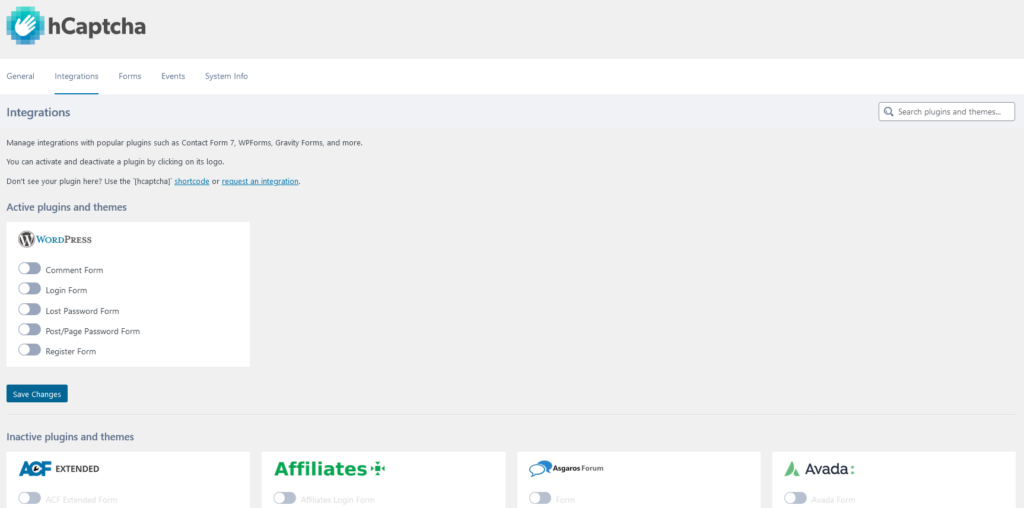The image size is (1024, 508).
Task: Activate the Affiliates plugin logo
Action: pyautogui.click(x=330, y=469)
